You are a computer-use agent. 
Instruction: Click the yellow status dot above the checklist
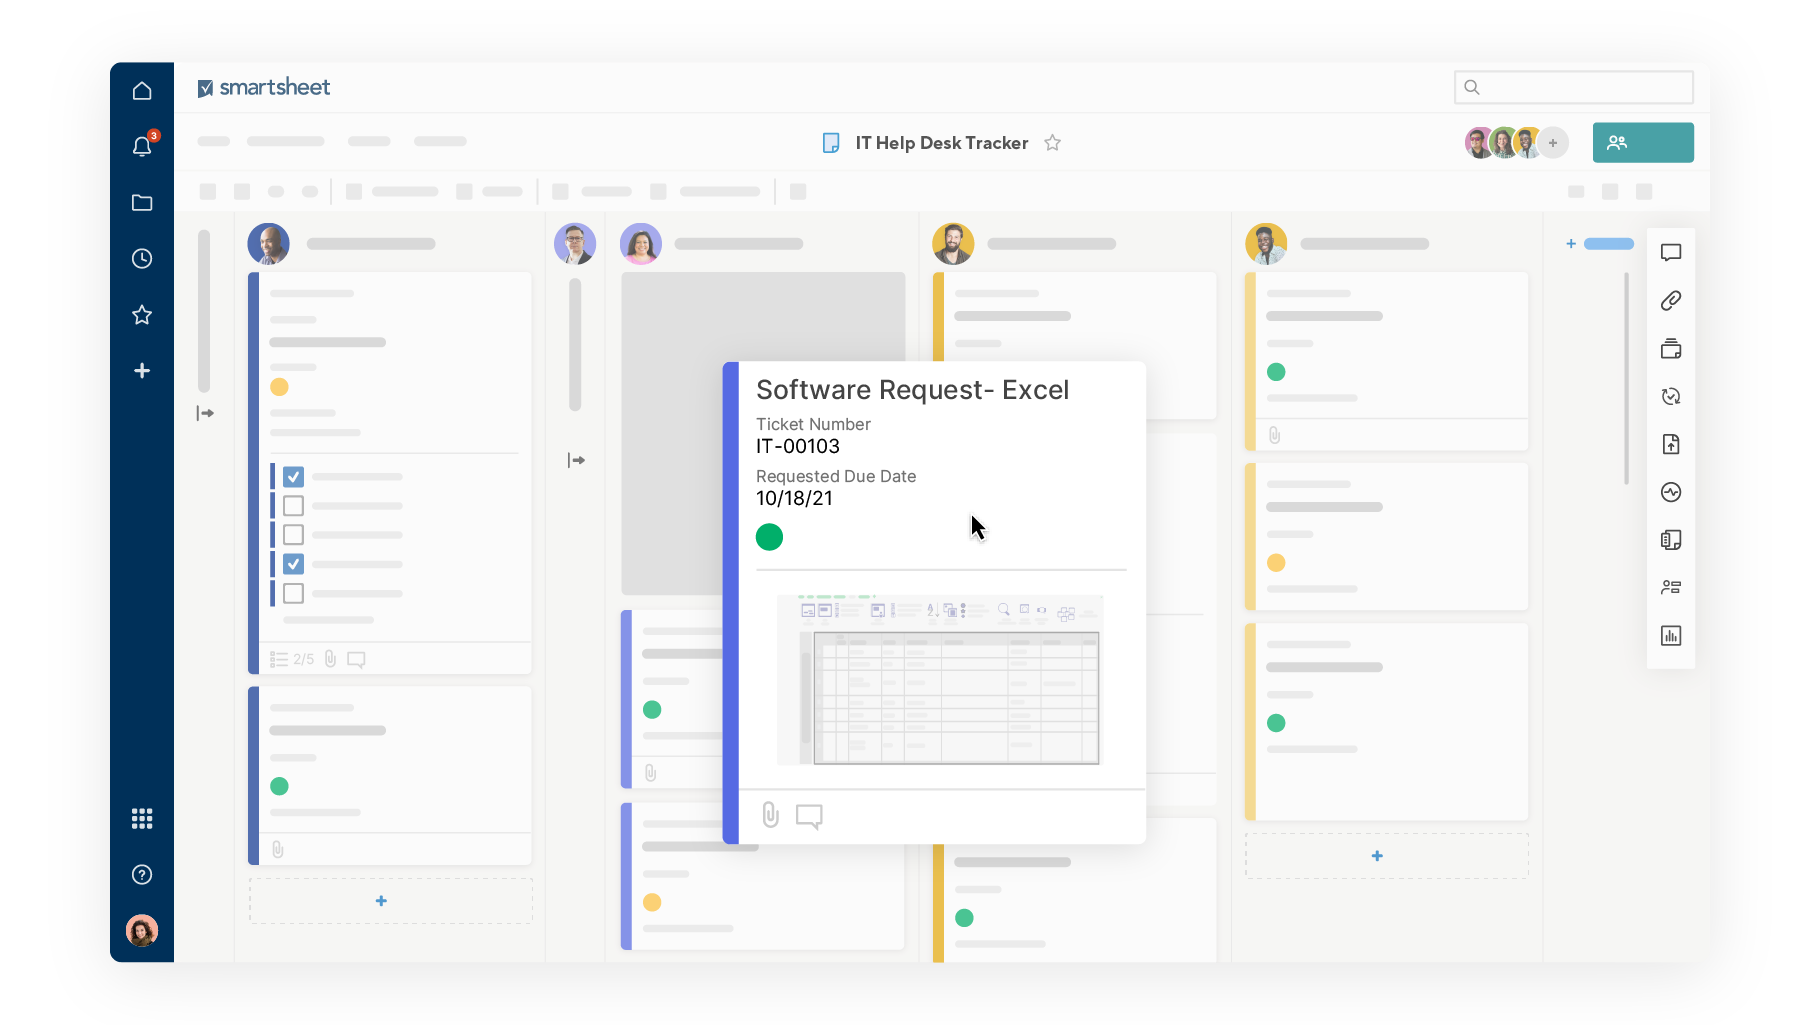(279, 387)
